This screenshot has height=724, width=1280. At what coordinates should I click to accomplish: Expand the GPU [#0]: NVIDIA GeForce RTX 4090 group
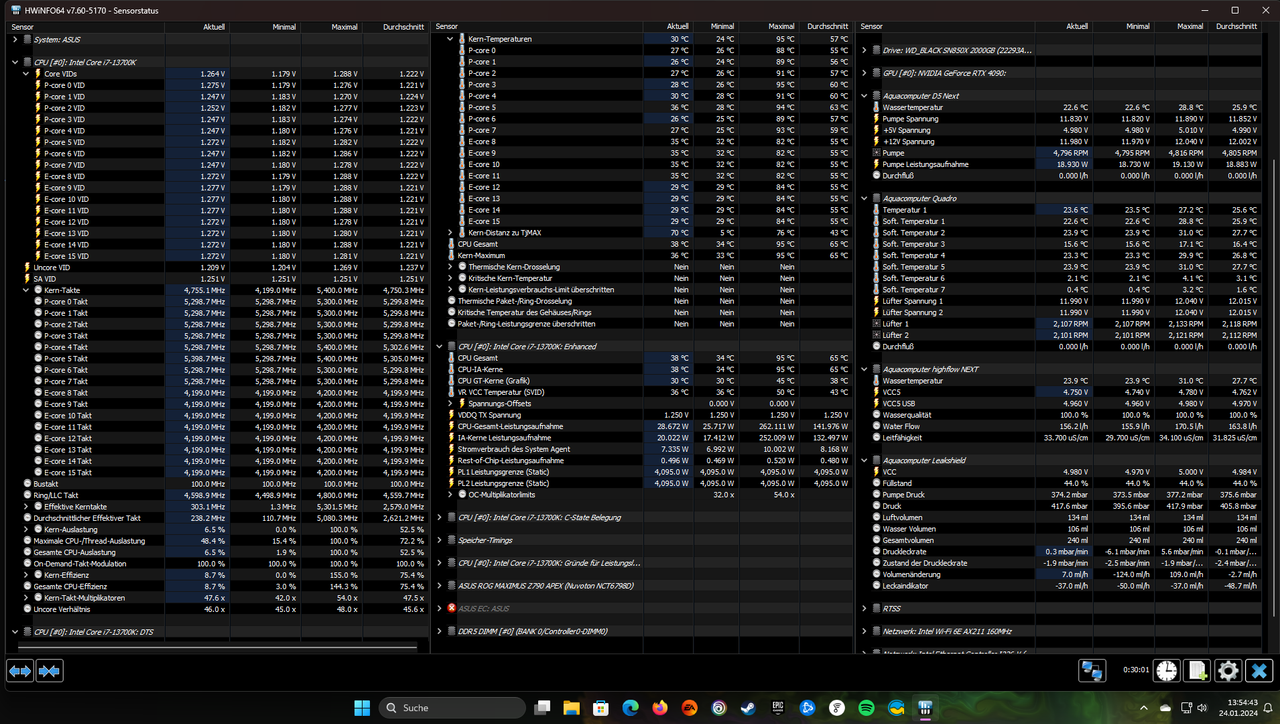(864, 73)
